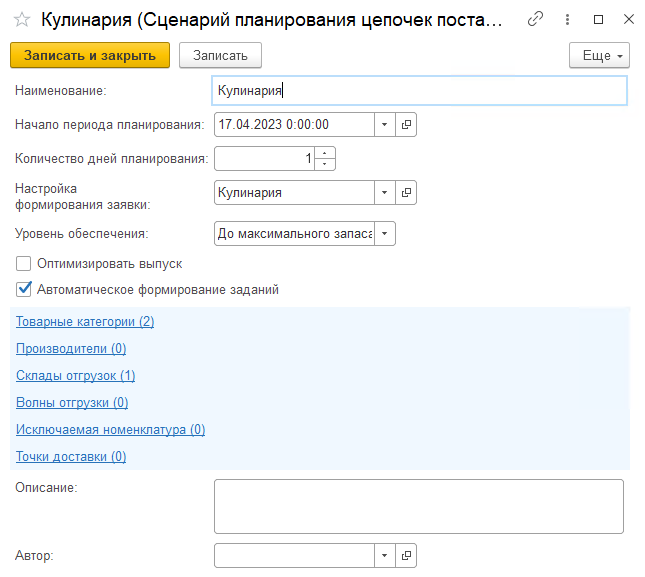645x577 pixels.
Task: Open Товарные категории (2) link
Action: tap(85, 322)
